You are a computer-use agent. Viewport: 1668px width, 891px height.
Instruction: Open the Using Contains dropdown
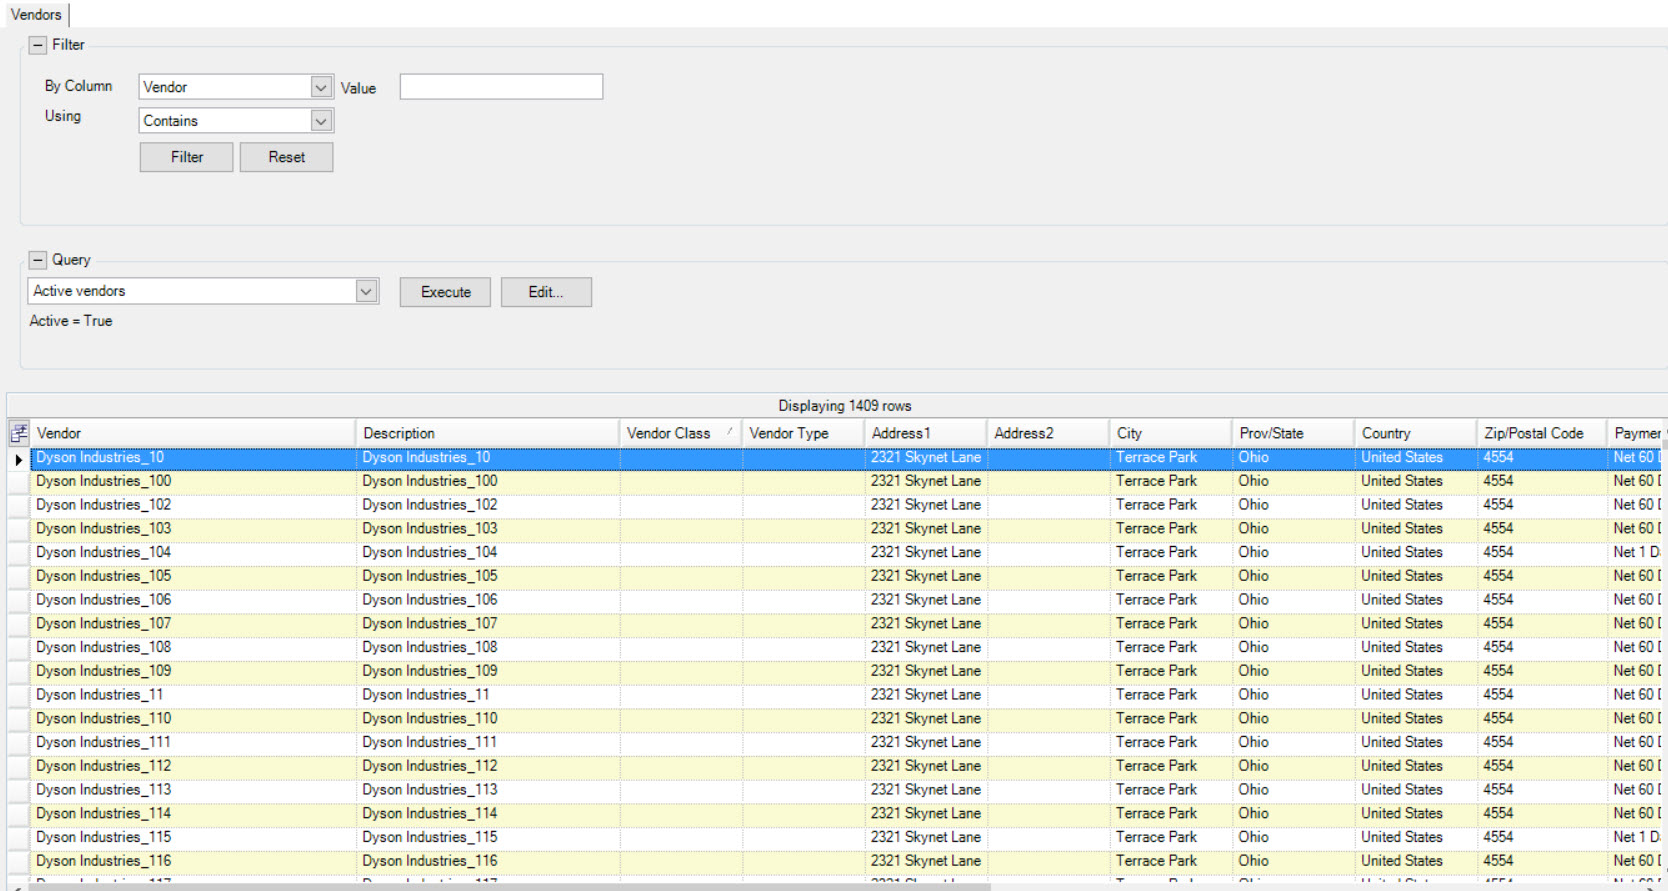pos(321,121)
